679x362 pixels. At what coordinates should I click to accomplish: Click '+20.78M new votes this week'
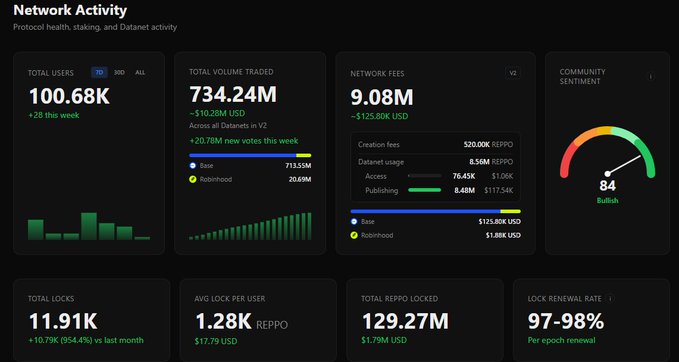[244, 141]
